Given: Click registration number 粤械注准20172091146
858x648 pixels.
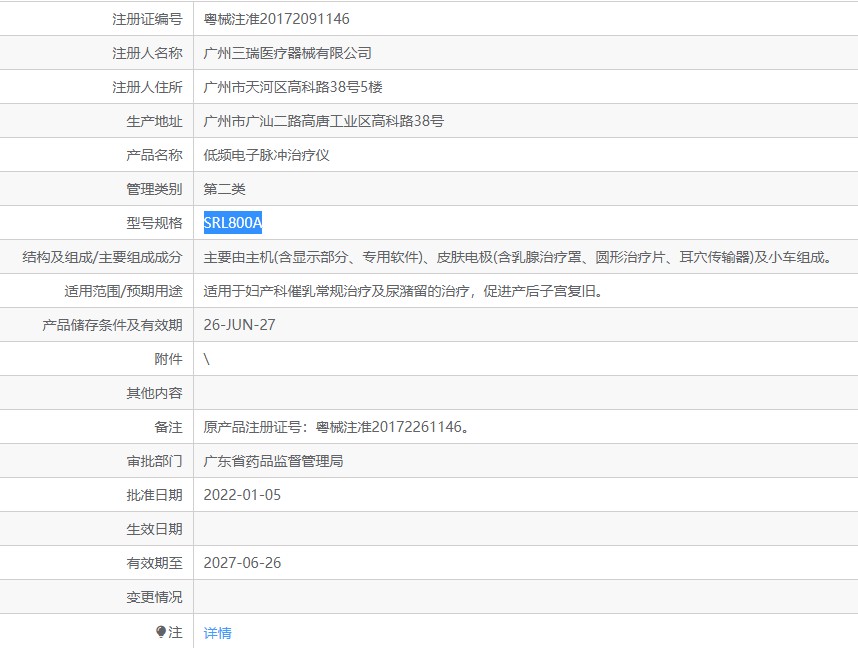Looking at the screenshot, I should [276, 19].
